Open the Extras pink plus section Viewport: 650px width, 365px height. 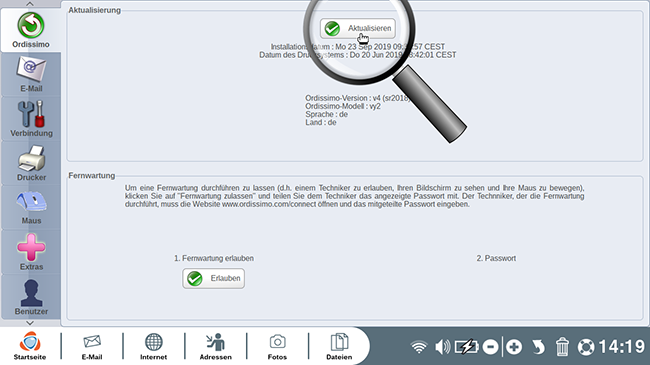[31, 252]
